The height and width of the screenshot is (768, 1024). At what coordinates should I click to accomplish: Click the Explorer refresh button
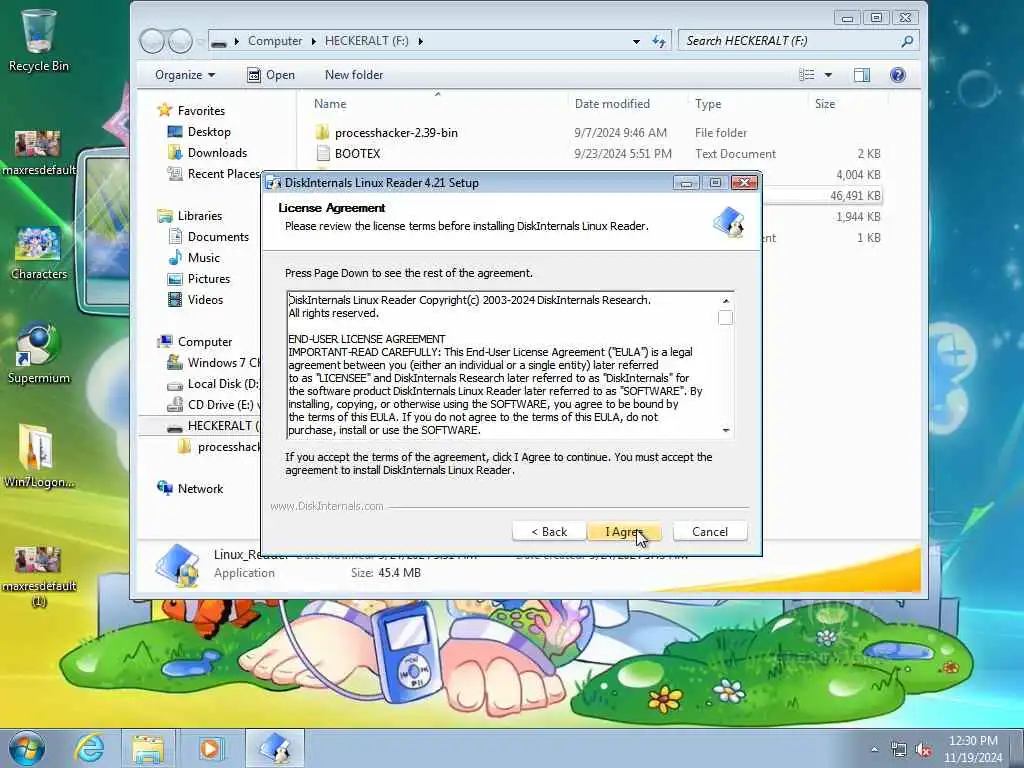[659, 41]
